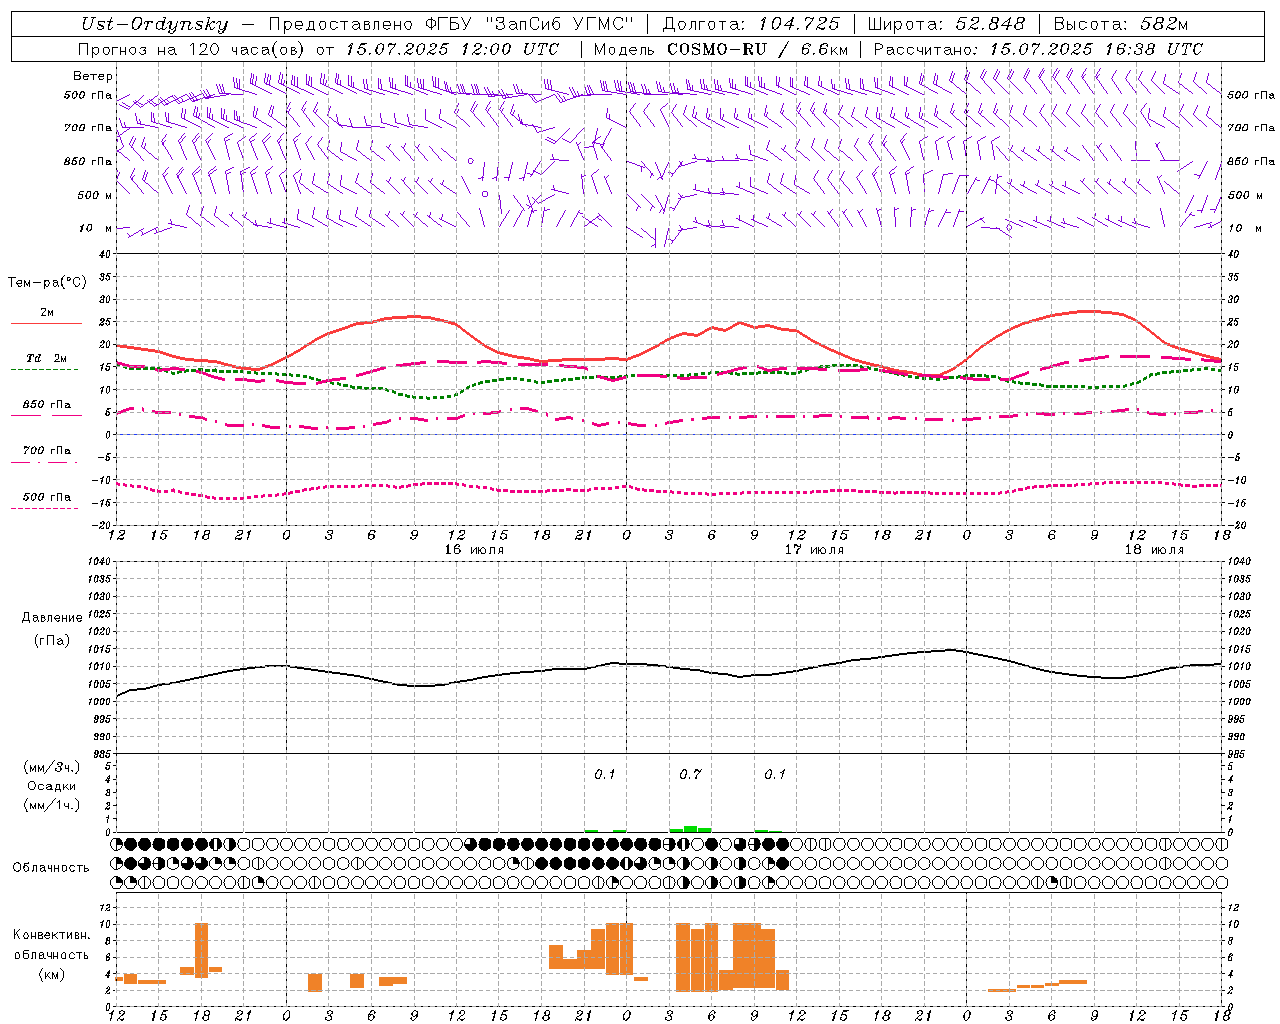Select the Тем-ра(°C) temperature panel label

(47, 283)
